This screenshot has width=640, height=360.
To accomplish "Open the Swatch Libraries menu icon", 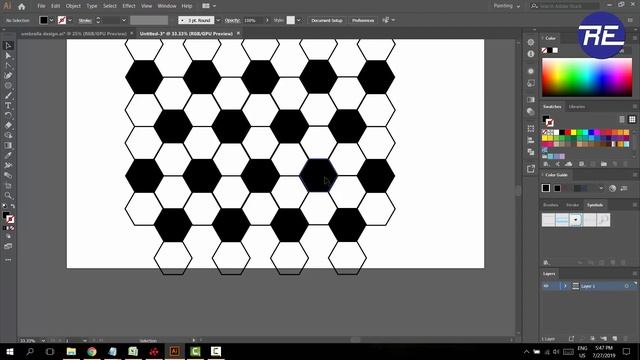I will click(x=546, y=164).
